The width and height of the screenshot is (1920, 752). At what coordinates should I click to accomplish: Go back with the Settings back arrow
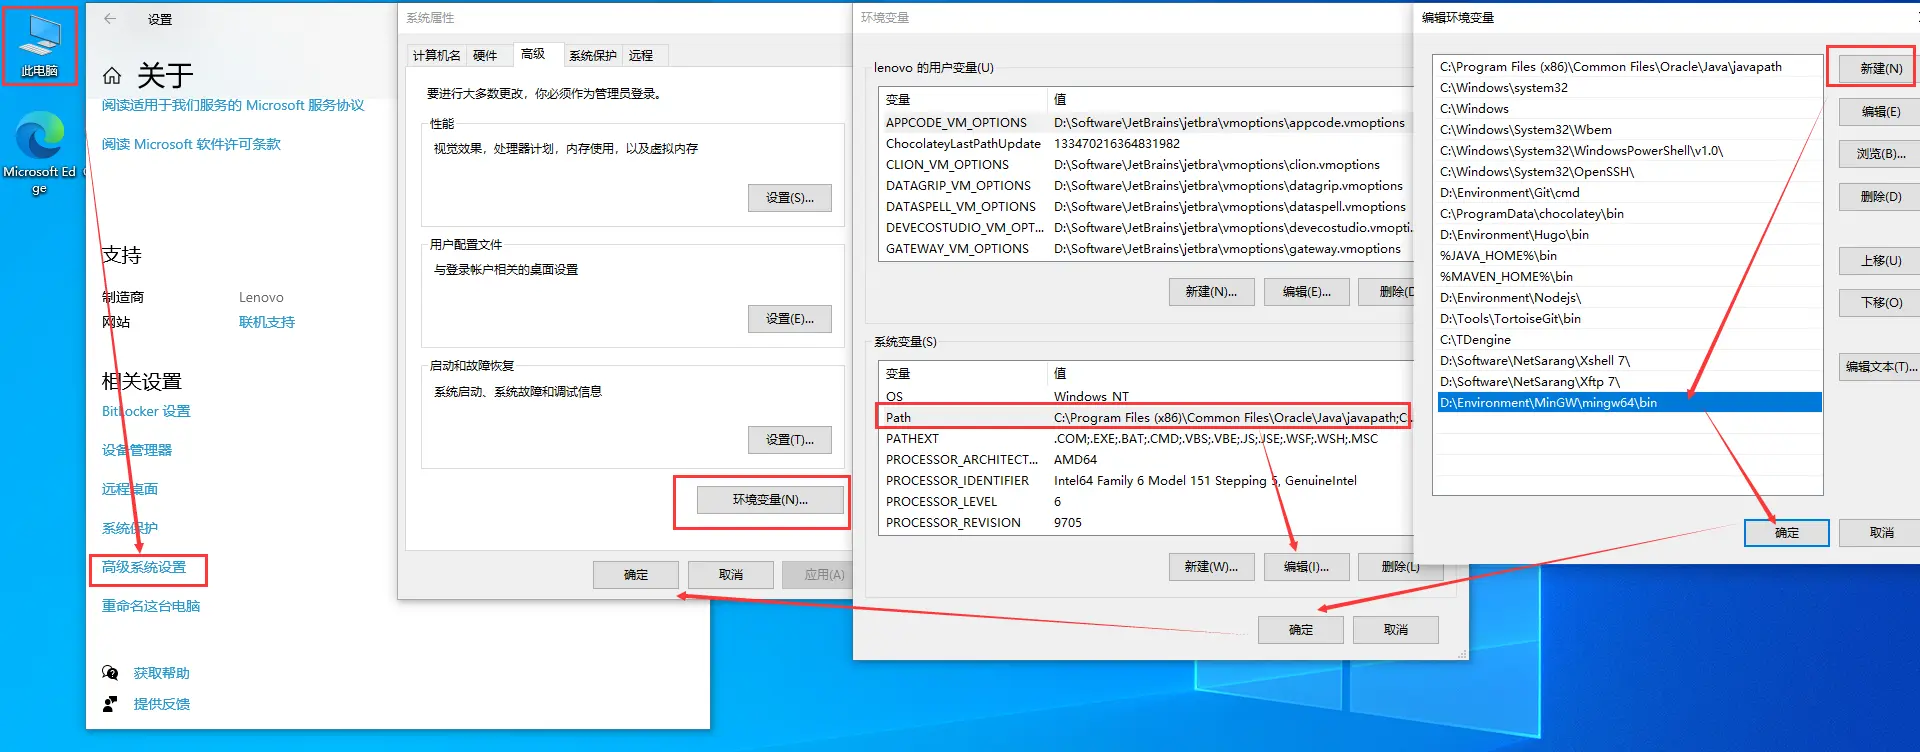click(110, 19)
